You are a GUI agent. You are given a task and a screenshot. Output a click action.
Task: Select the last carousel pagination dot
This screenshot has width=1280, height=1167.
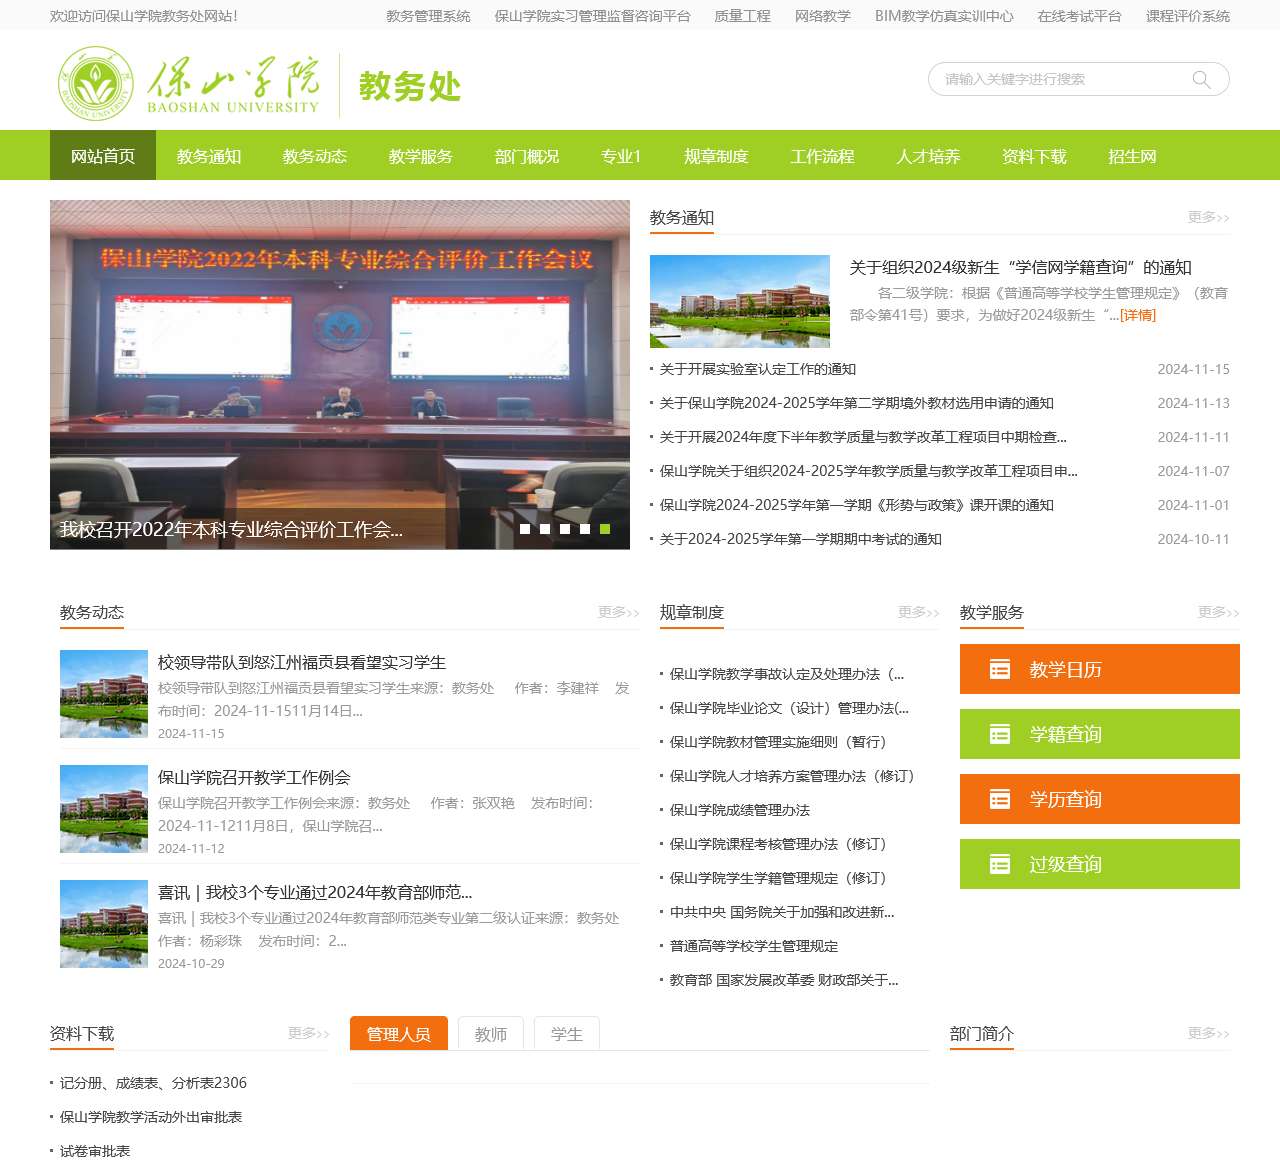(x=606, y=529)
